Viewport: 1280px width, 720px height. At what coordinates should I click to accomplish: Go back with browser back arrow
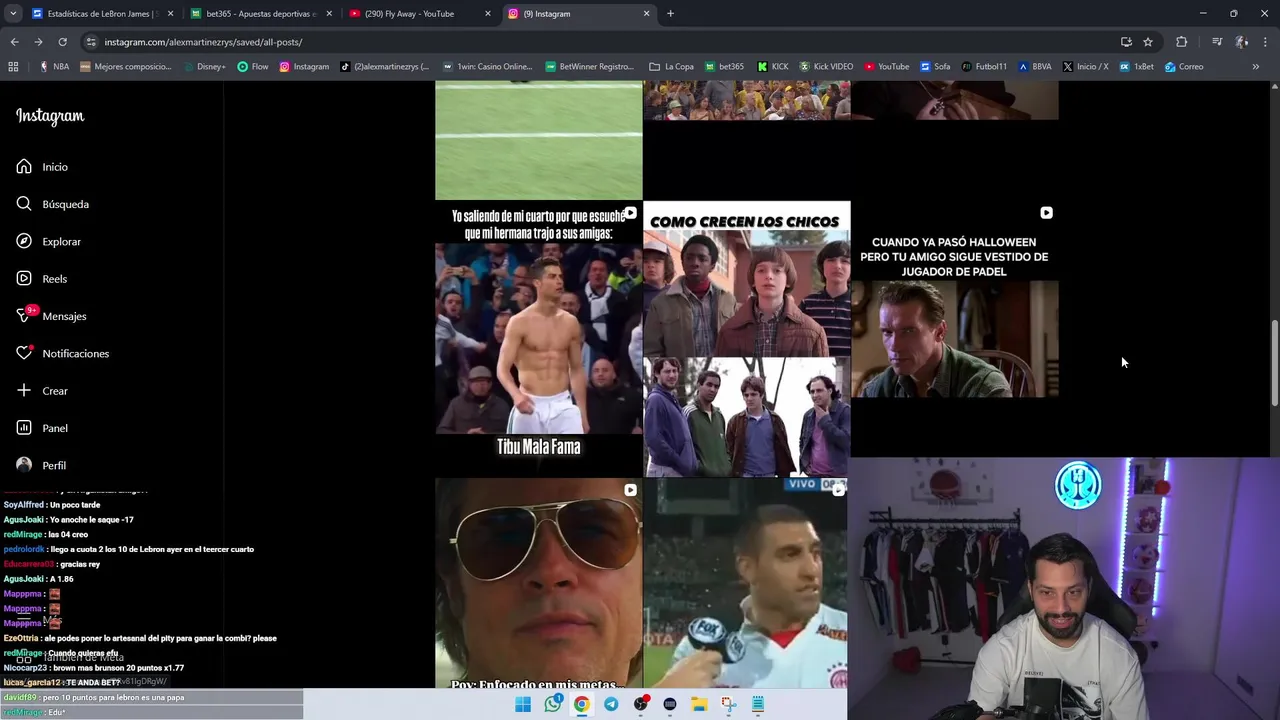pos(14,42)
